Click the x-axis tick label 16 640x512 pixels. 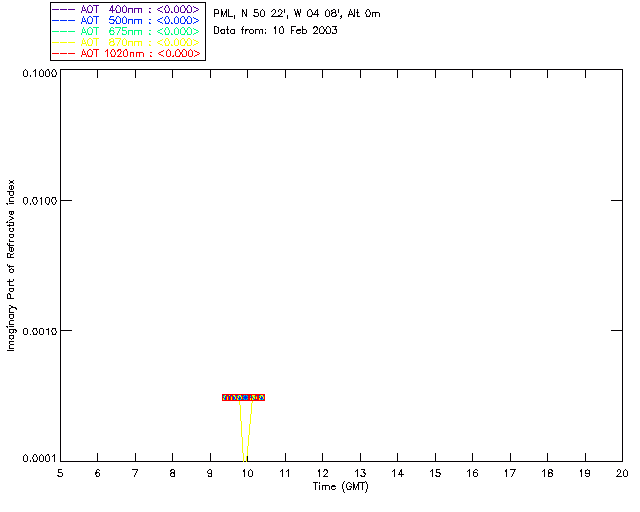tap(472, 473)
